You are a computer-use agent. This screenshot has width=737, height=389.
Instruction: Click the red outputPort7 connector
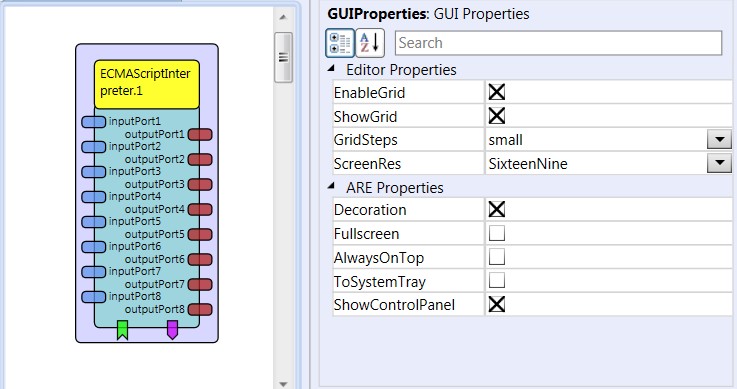click(x=200, y=284)
